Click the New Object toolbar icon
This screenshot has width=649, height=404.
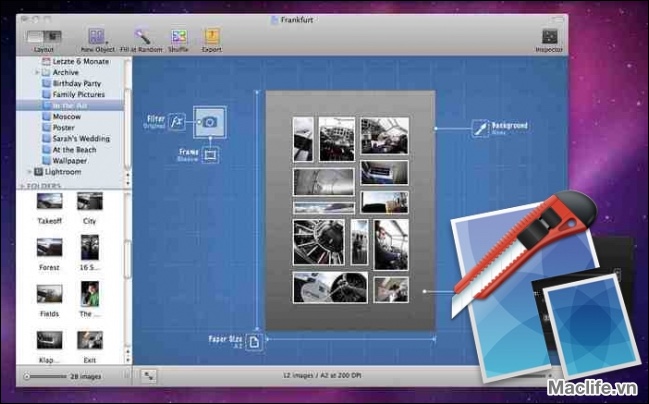coord(97,36)
